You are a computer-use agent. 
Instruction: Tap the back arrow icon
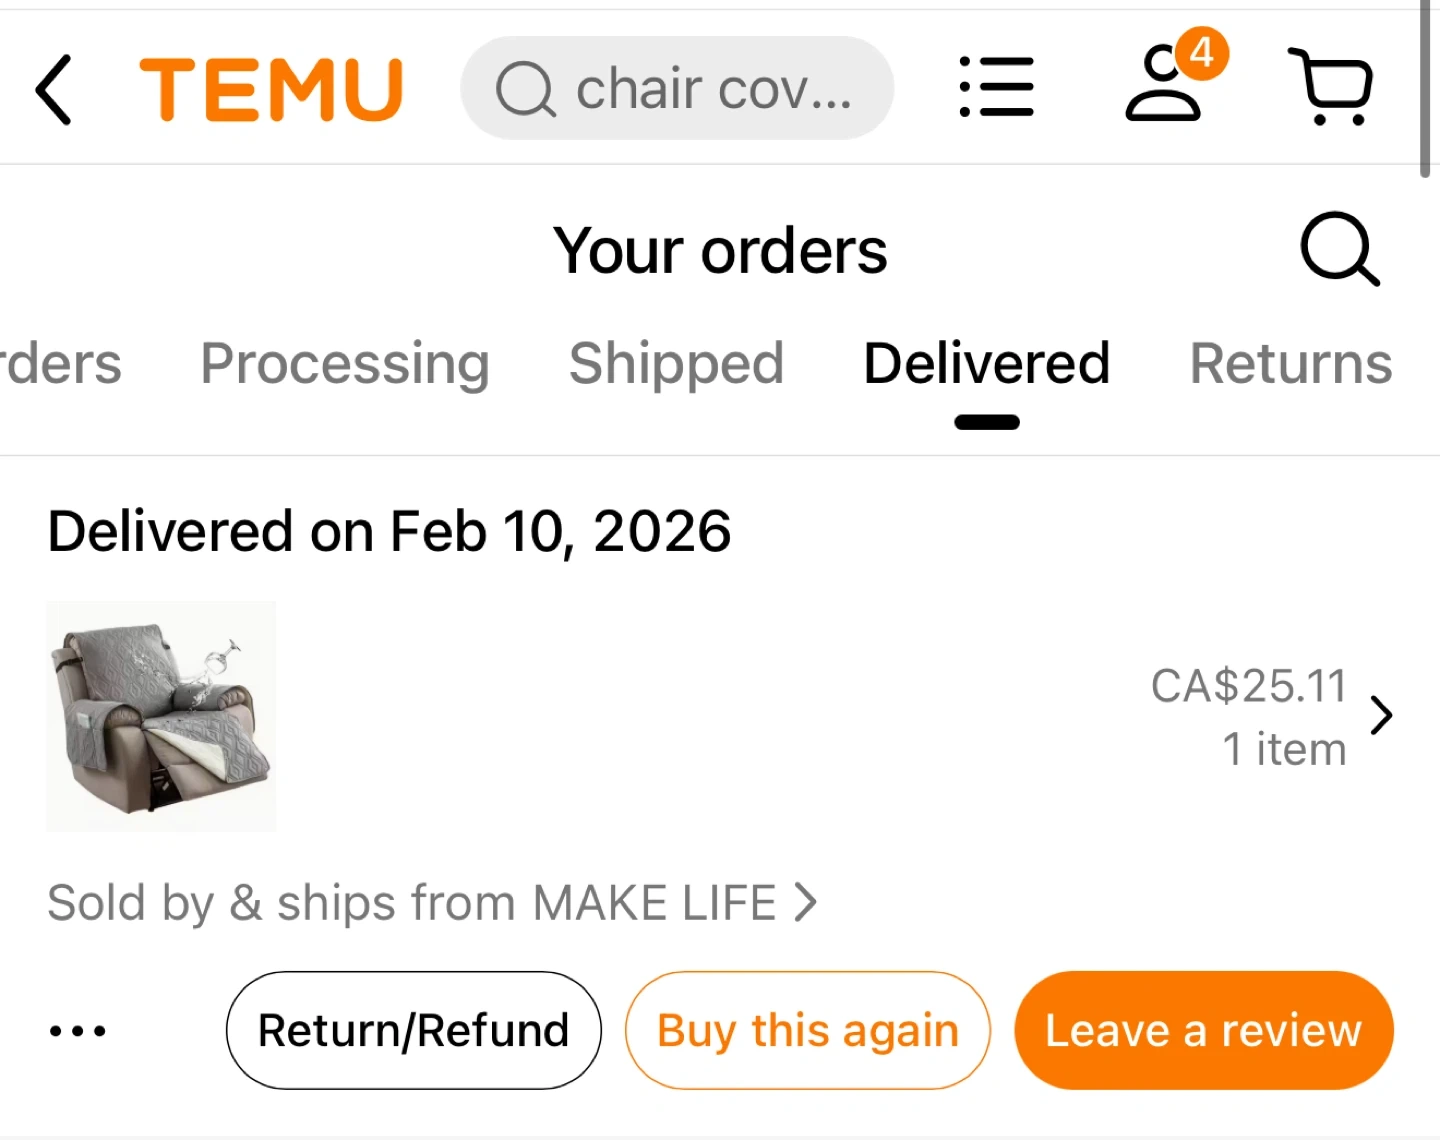coord(55,90)
